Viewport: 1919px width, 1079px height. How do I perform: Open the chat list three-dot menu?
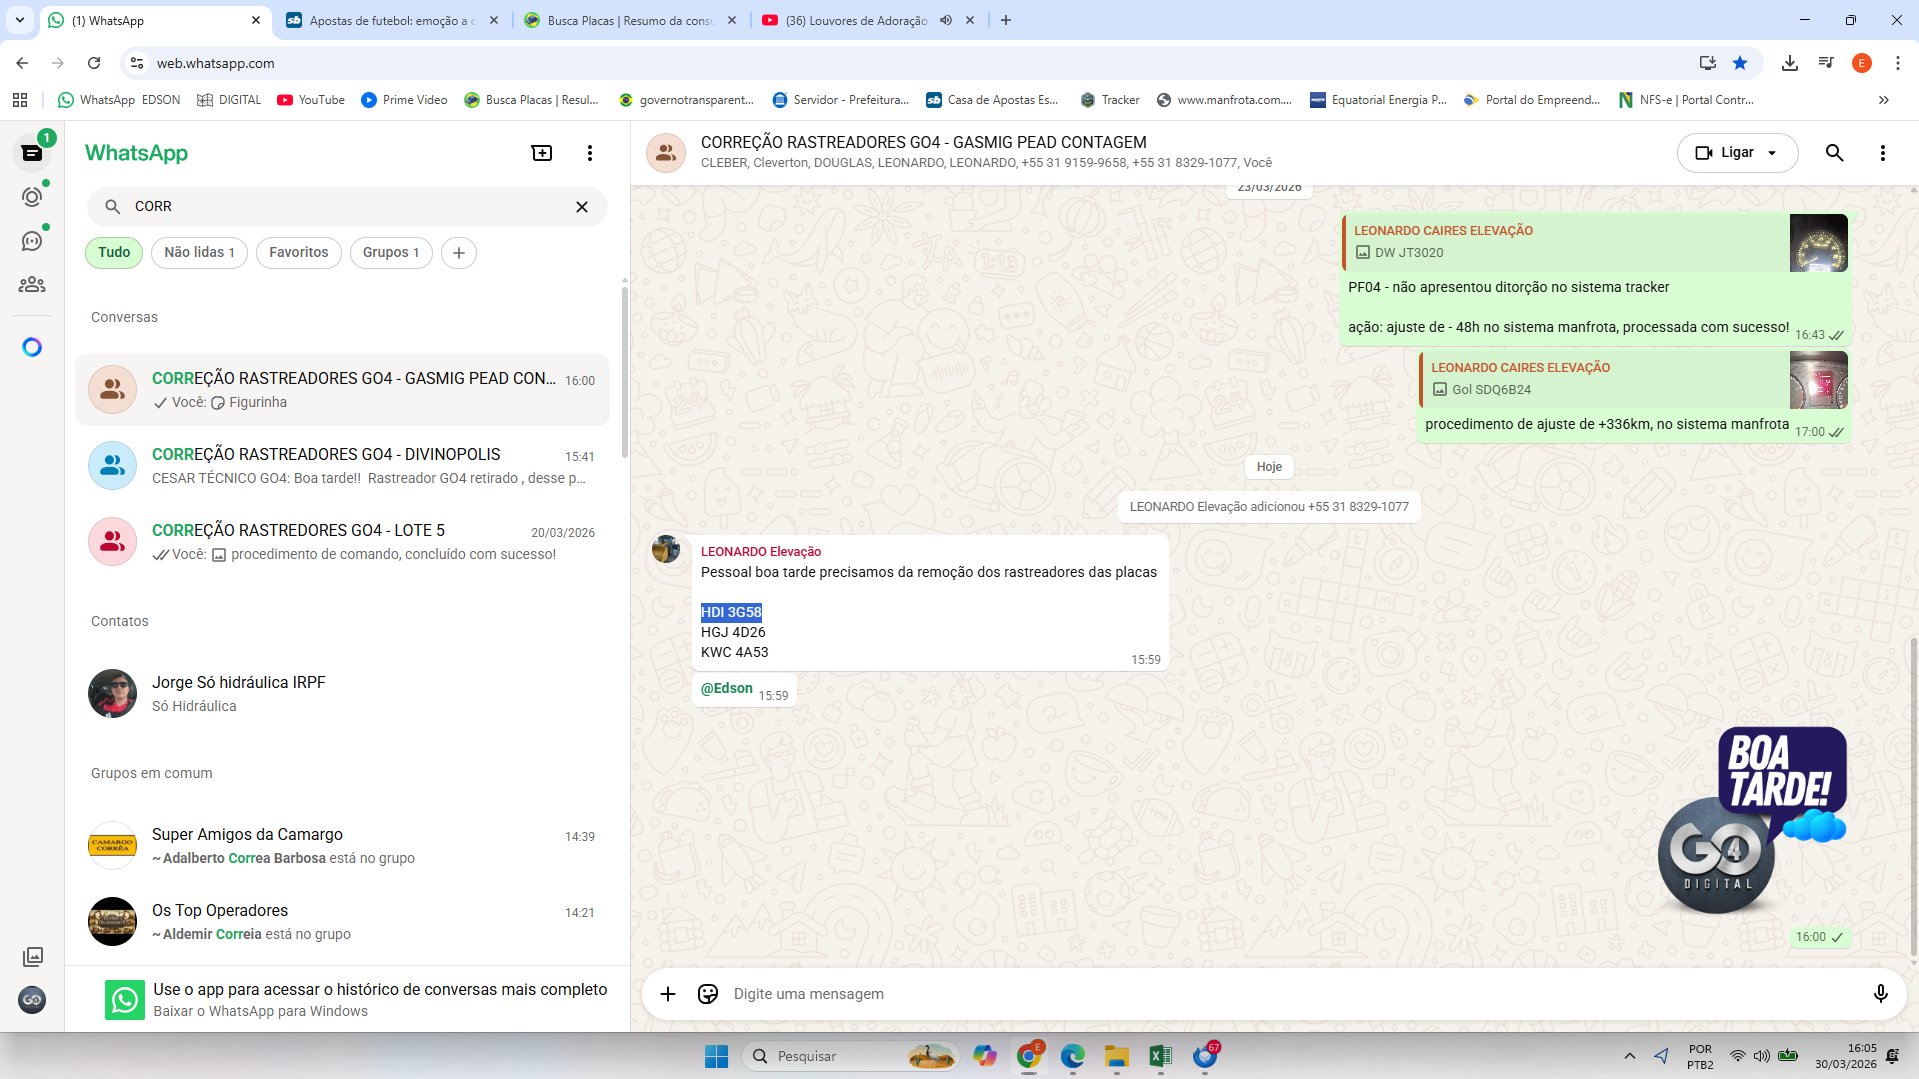click(590, 153)
